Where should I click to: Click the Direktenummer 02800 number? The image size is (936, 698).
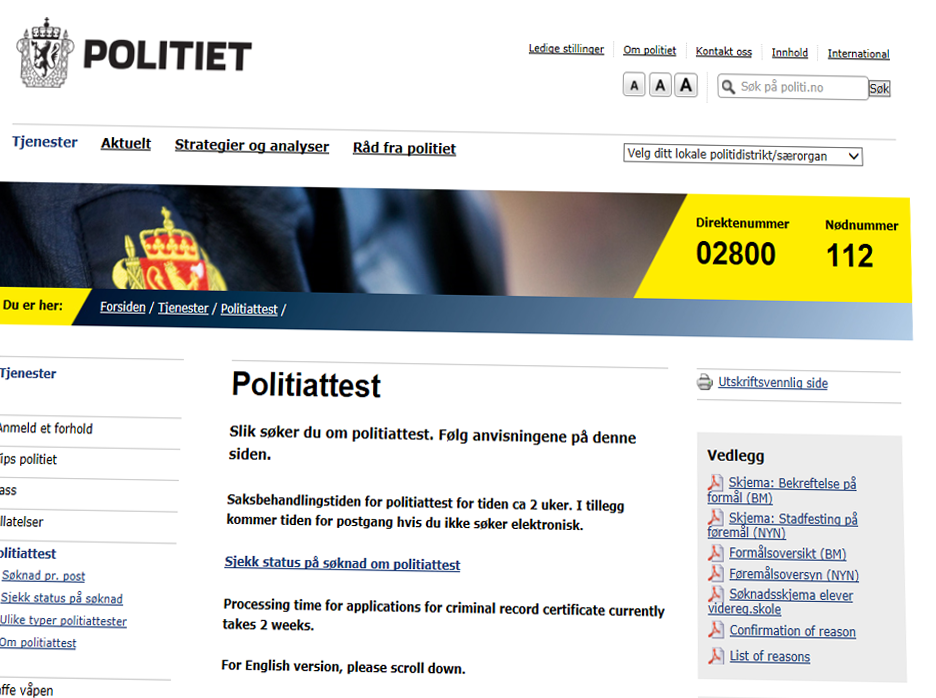coord(735,254)
